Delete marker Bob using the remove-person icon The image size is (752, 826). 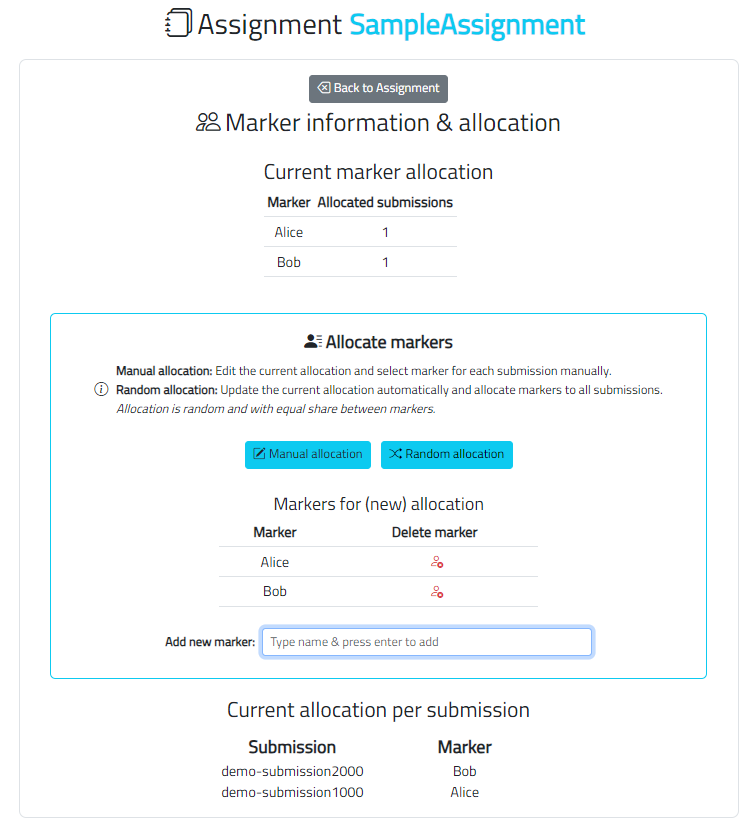(x=435, y=592)
